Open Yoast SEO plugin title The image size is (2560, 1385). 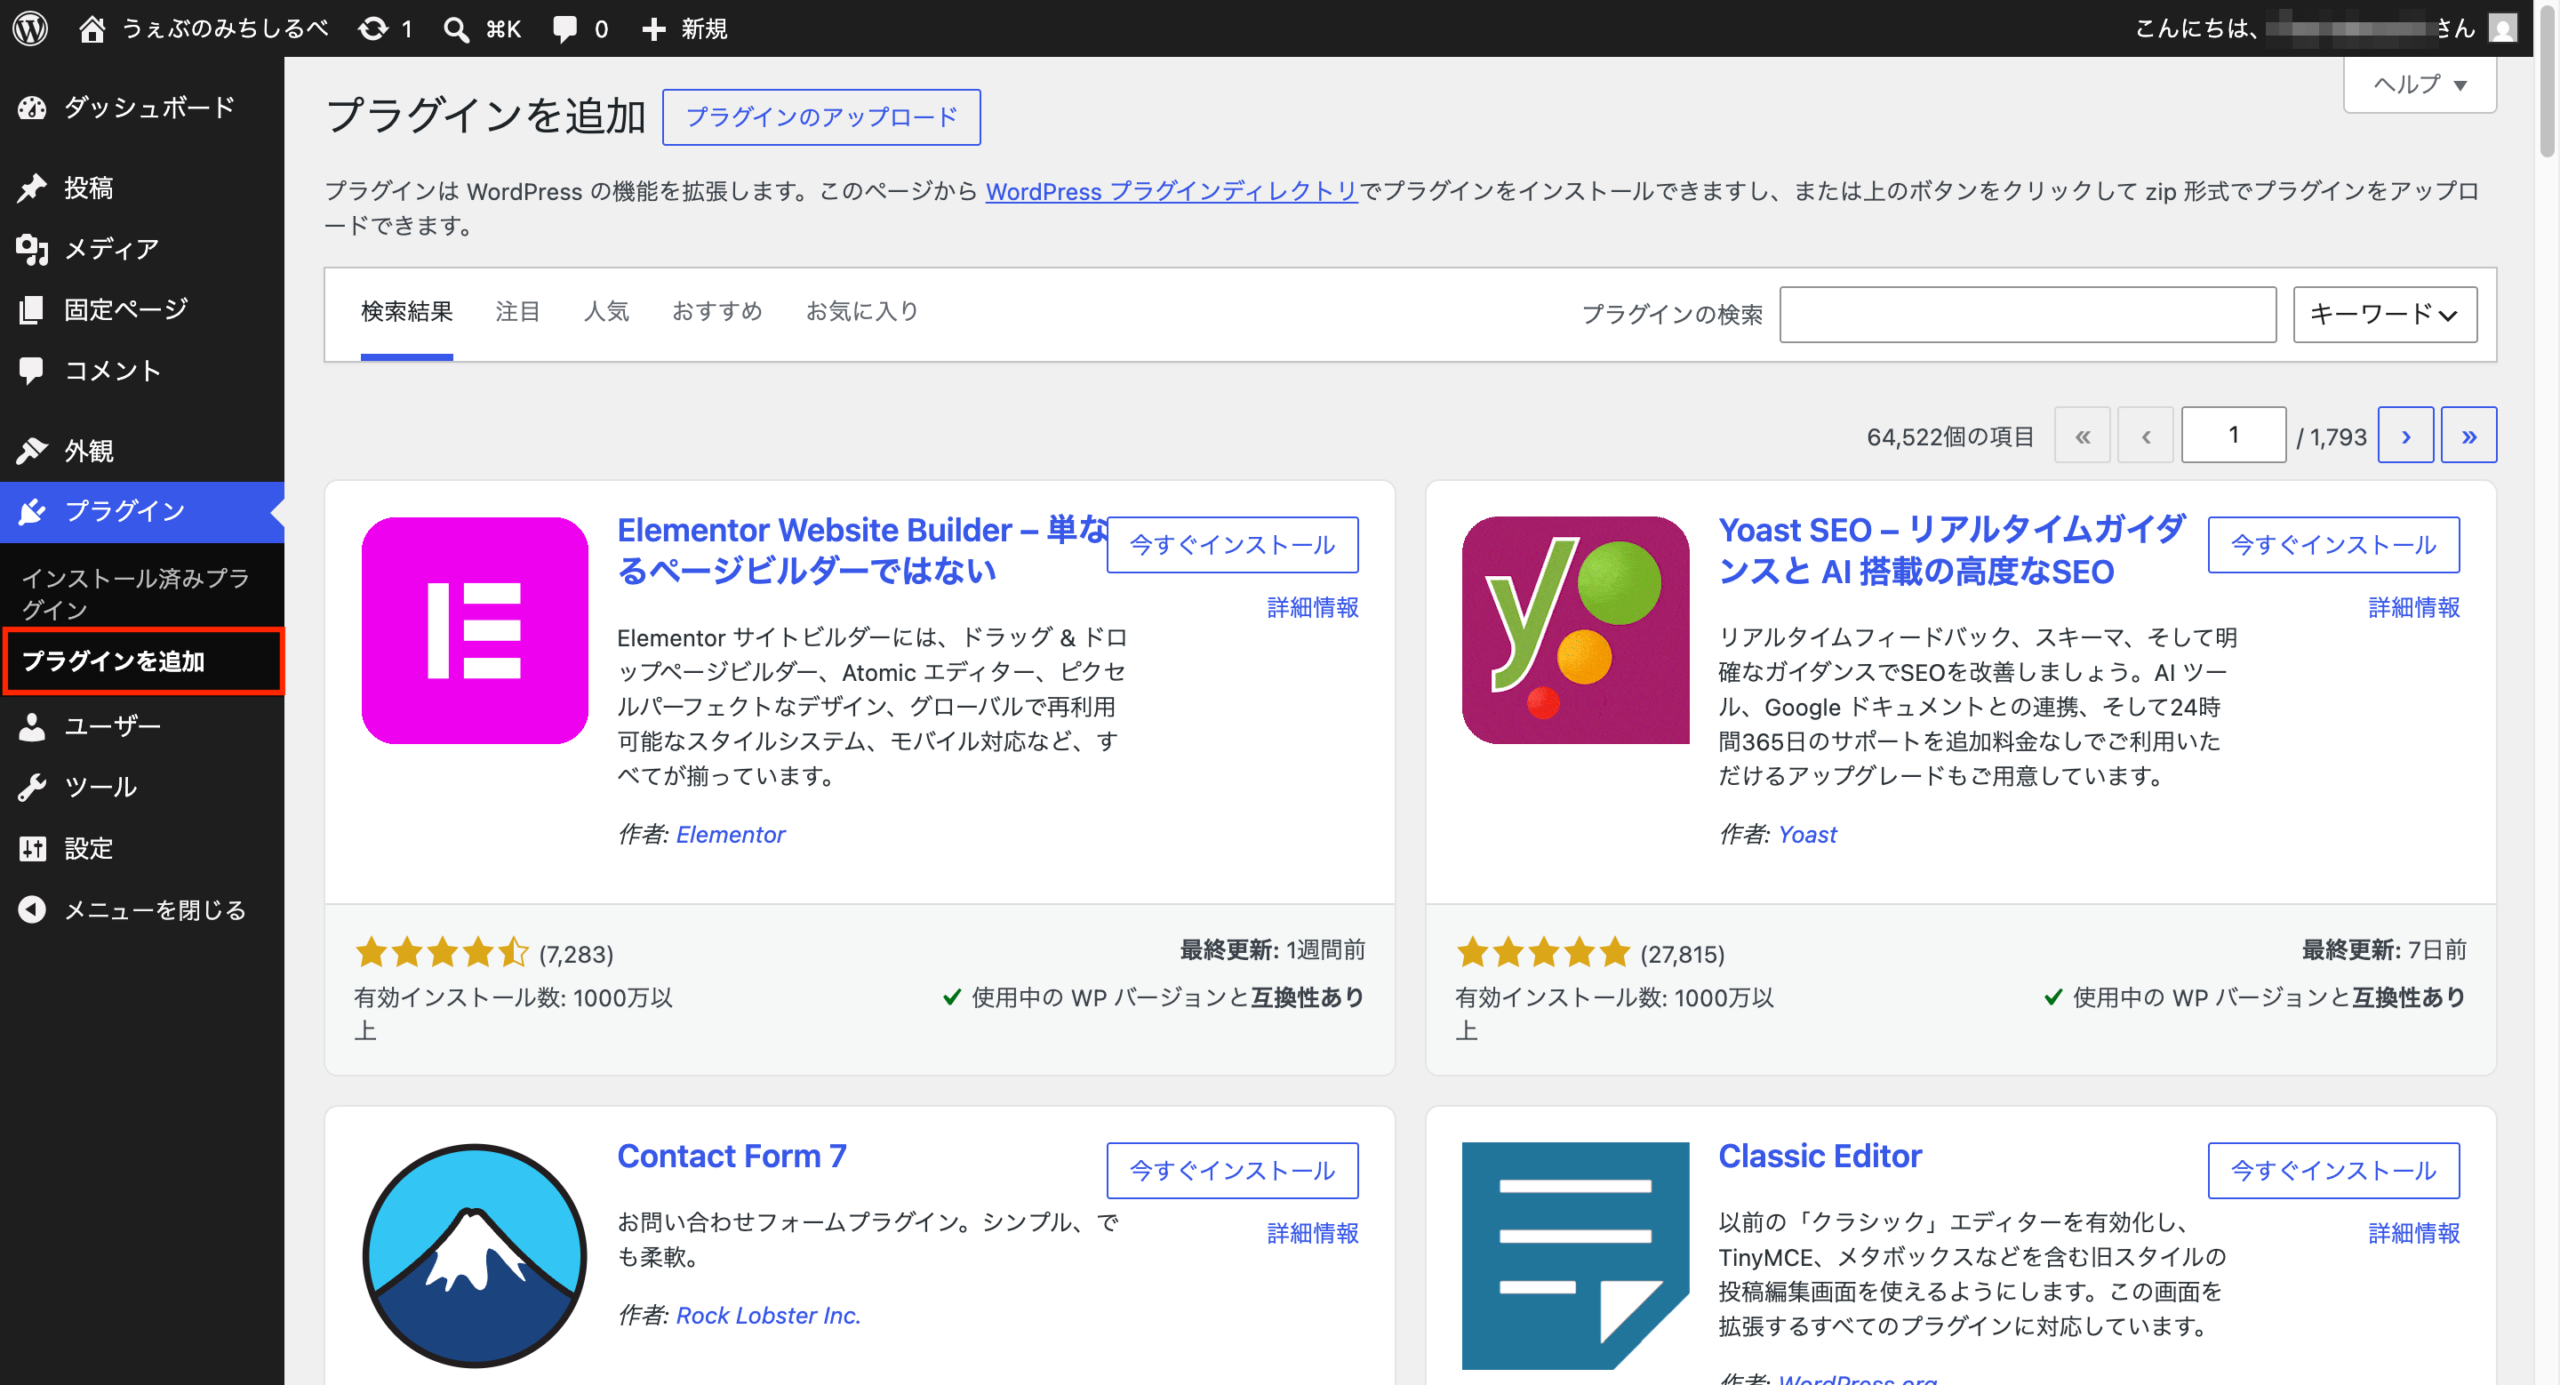[1952, 550]
